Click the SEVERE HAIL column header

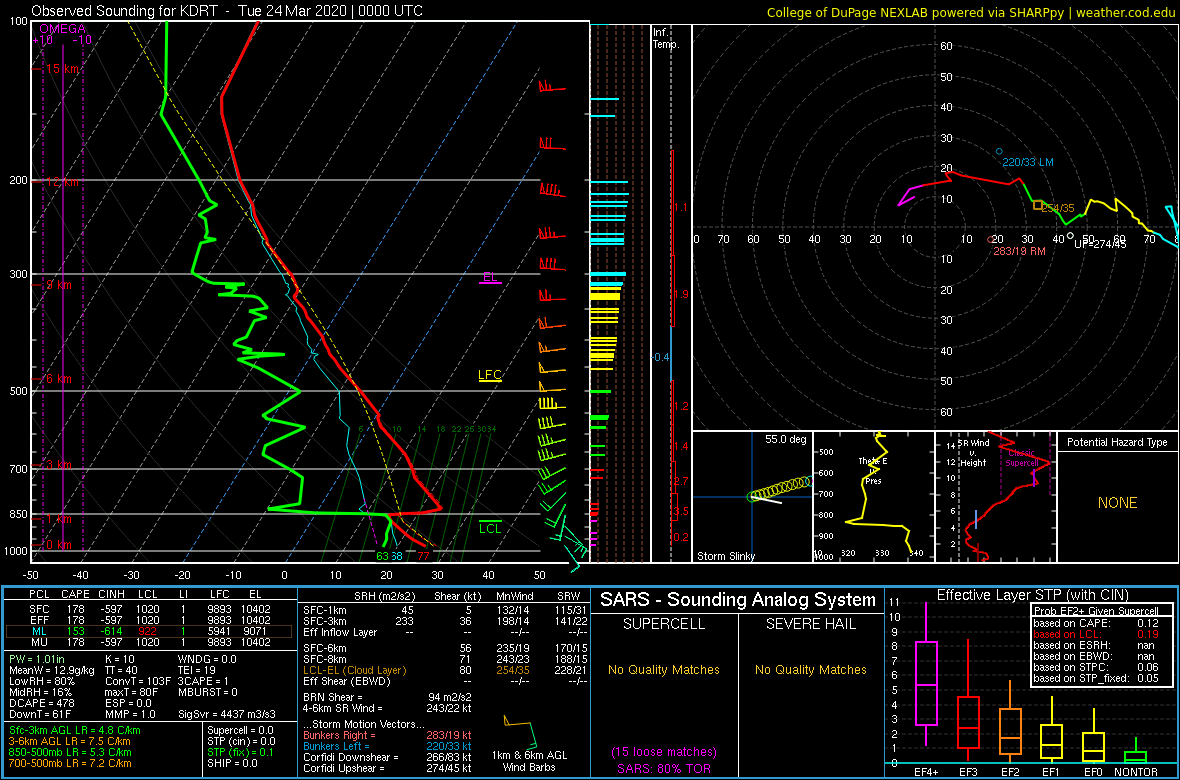[x=810, y=623]
